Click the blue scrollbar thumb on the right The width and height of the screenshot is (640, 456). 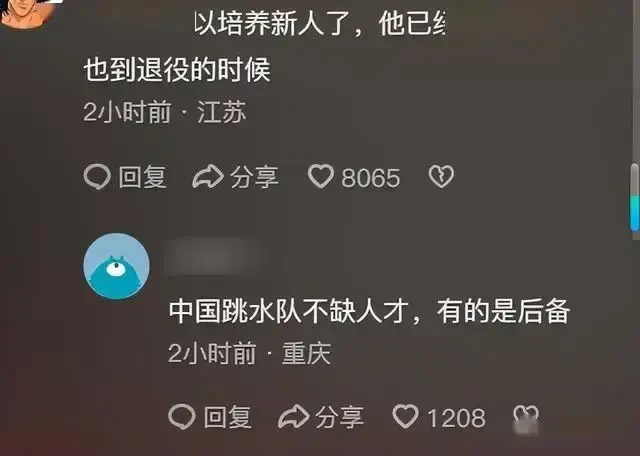(x=635, y=198)
